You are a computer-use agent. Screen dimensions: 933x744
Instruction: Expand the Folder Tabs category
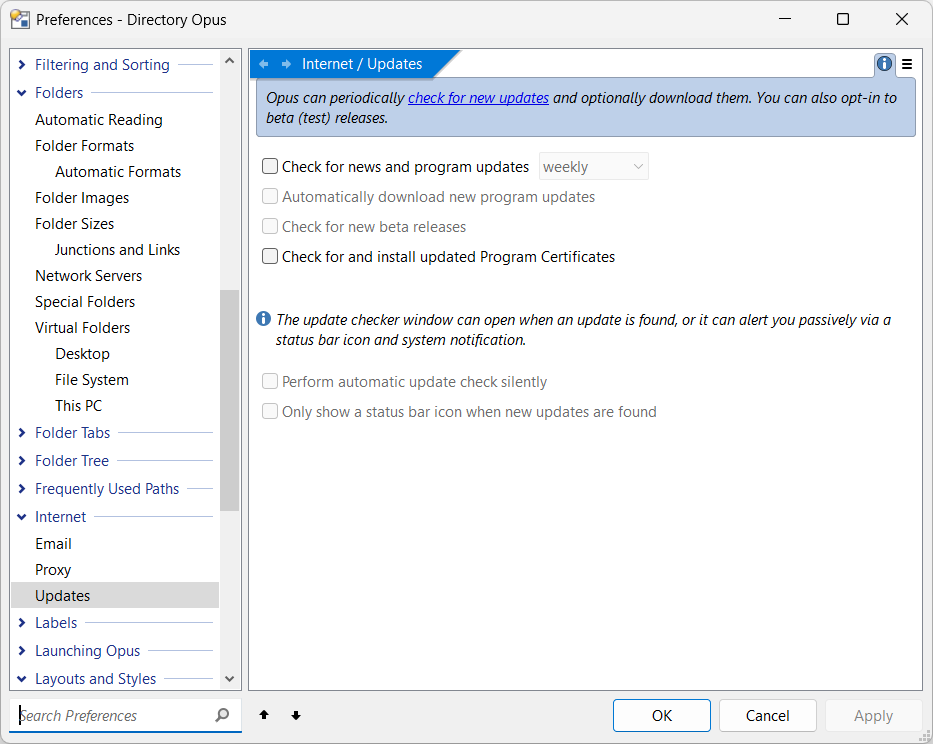coord(22,433)
